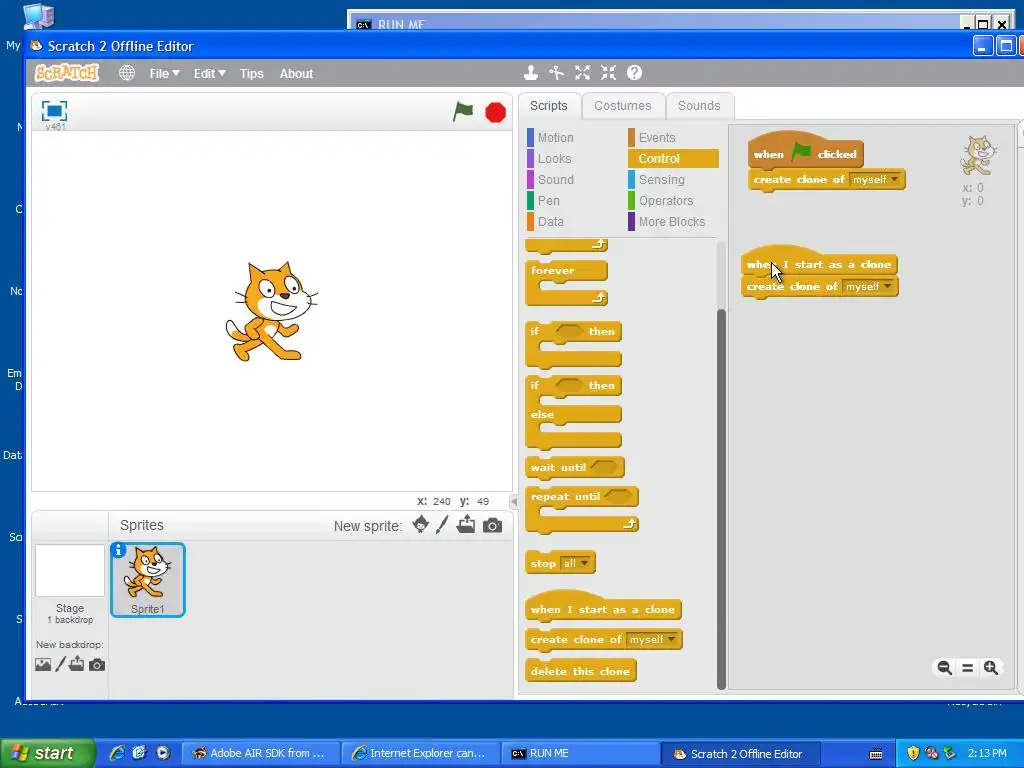
Task: Select the Looks block category
Action: (554, 159)
